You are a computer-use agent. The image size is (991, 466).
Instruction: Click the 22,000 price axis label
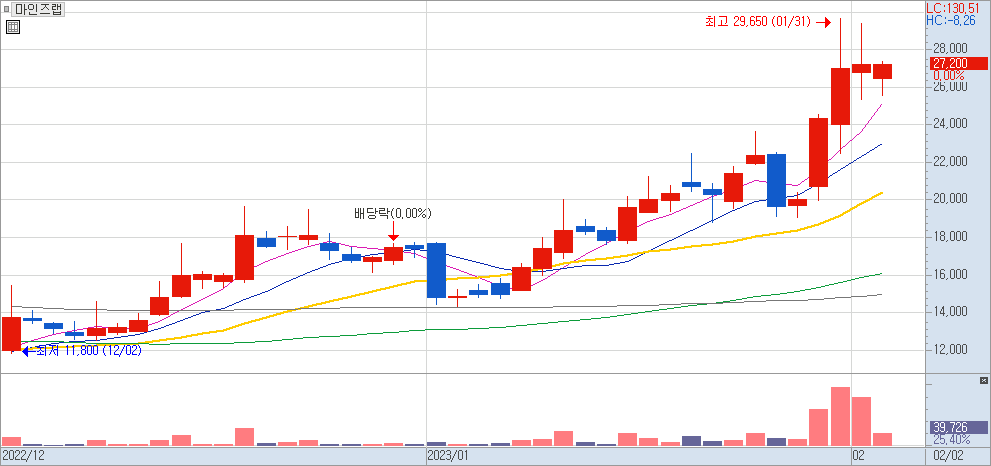(949, 162)
